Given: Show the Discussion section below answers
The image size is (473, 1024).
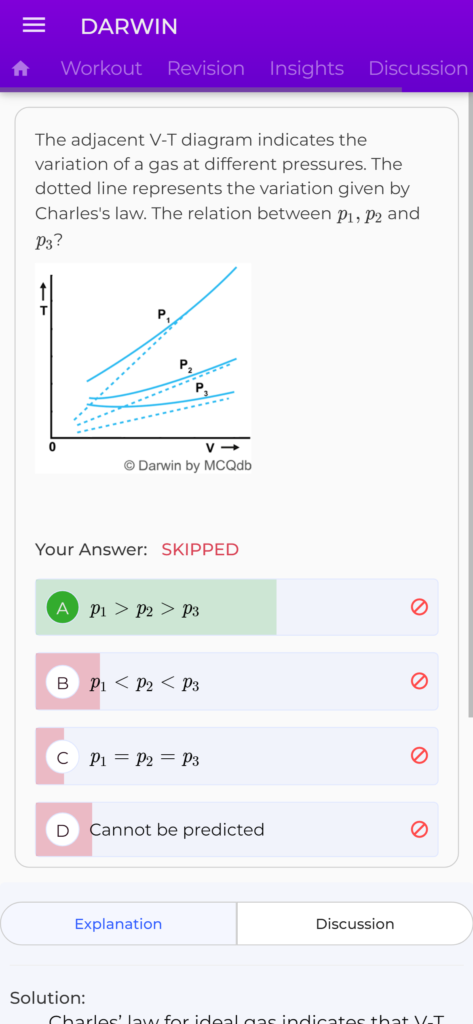Looking at the screenshot, I should (x=355, y=923).
